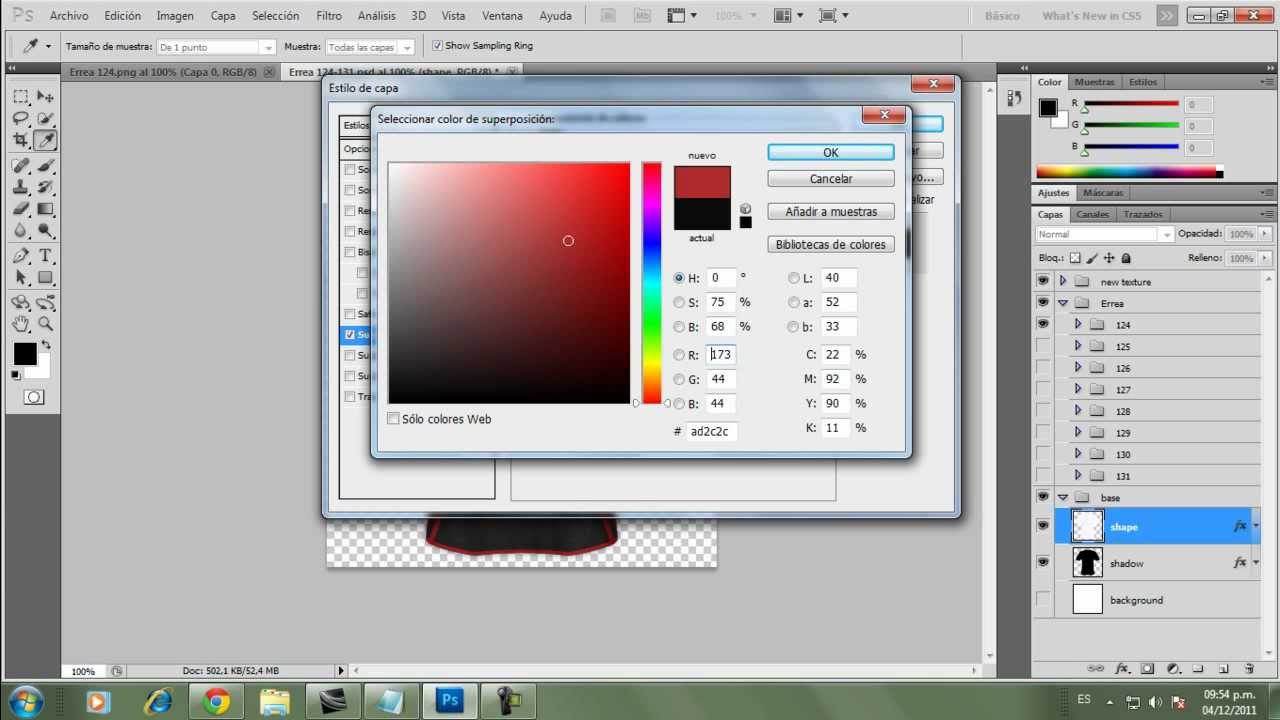Select the Horizontal Type tool

[x=46, y=256]
